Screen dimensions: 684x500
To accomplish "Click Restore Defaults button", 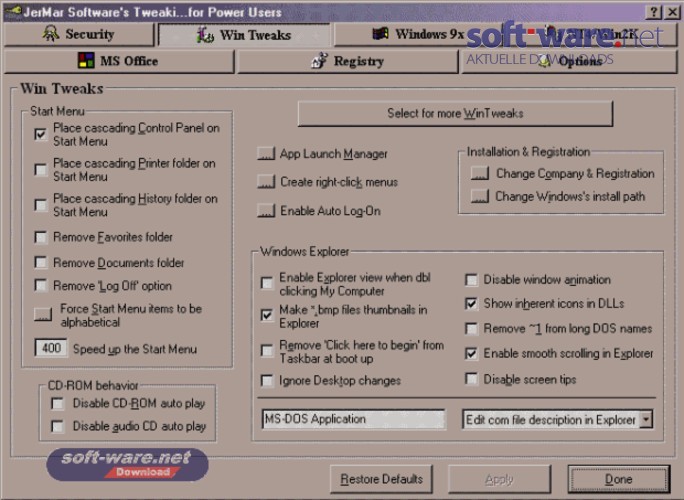I will (381, 479).
